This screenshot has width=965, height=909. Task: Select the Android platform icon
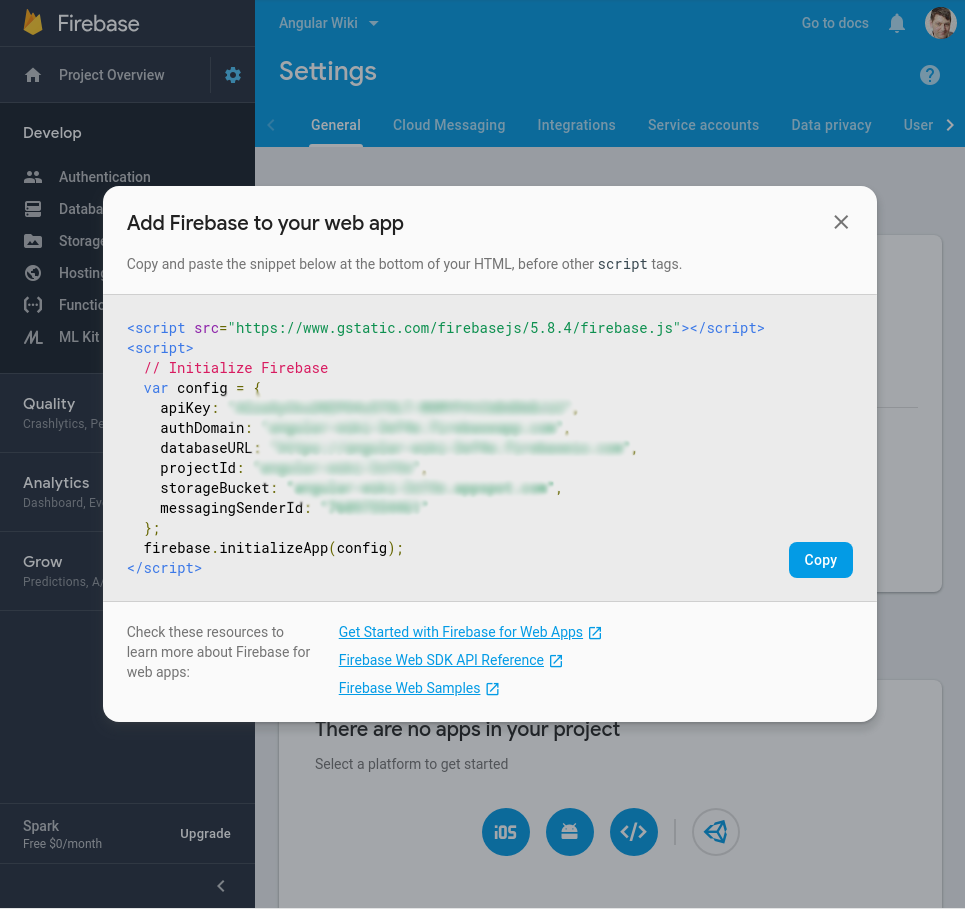tap(570, 832)
